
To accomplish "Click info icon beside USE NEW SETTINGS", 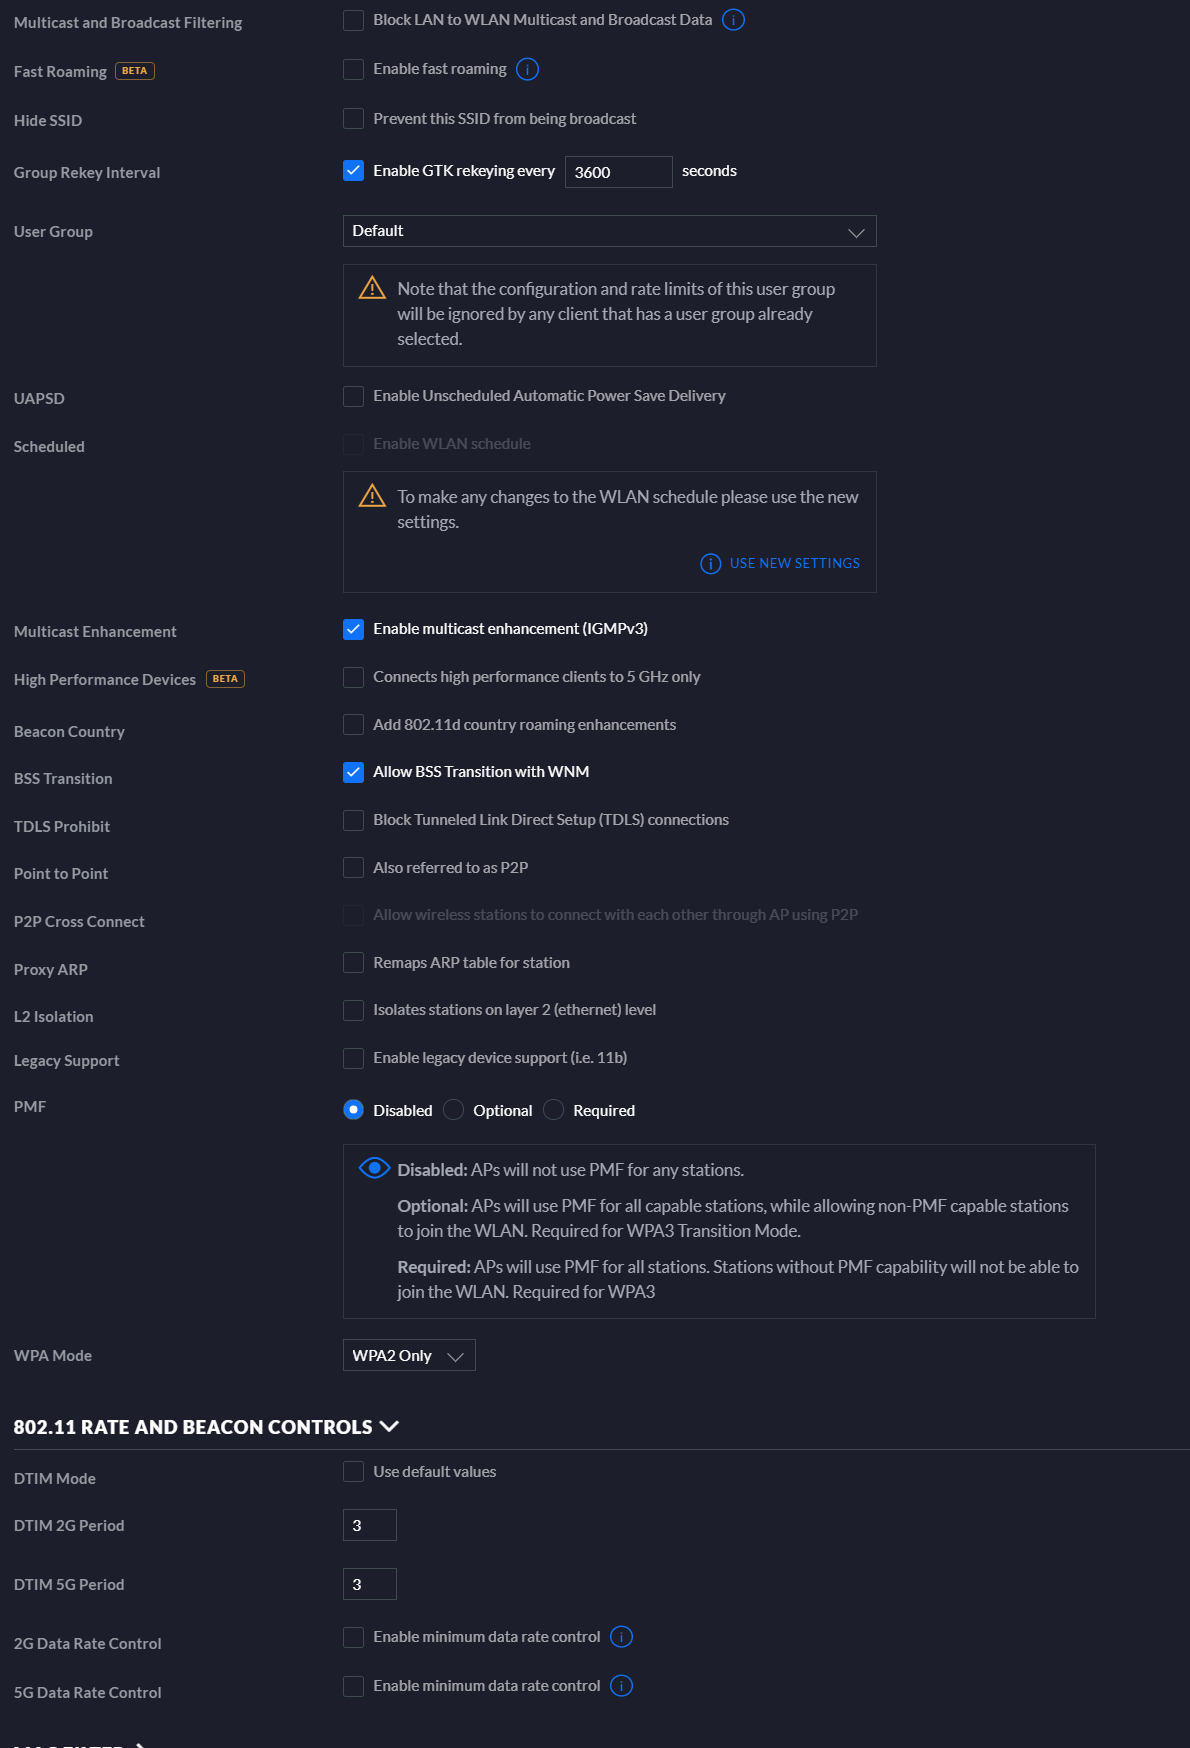I will 710,564.
